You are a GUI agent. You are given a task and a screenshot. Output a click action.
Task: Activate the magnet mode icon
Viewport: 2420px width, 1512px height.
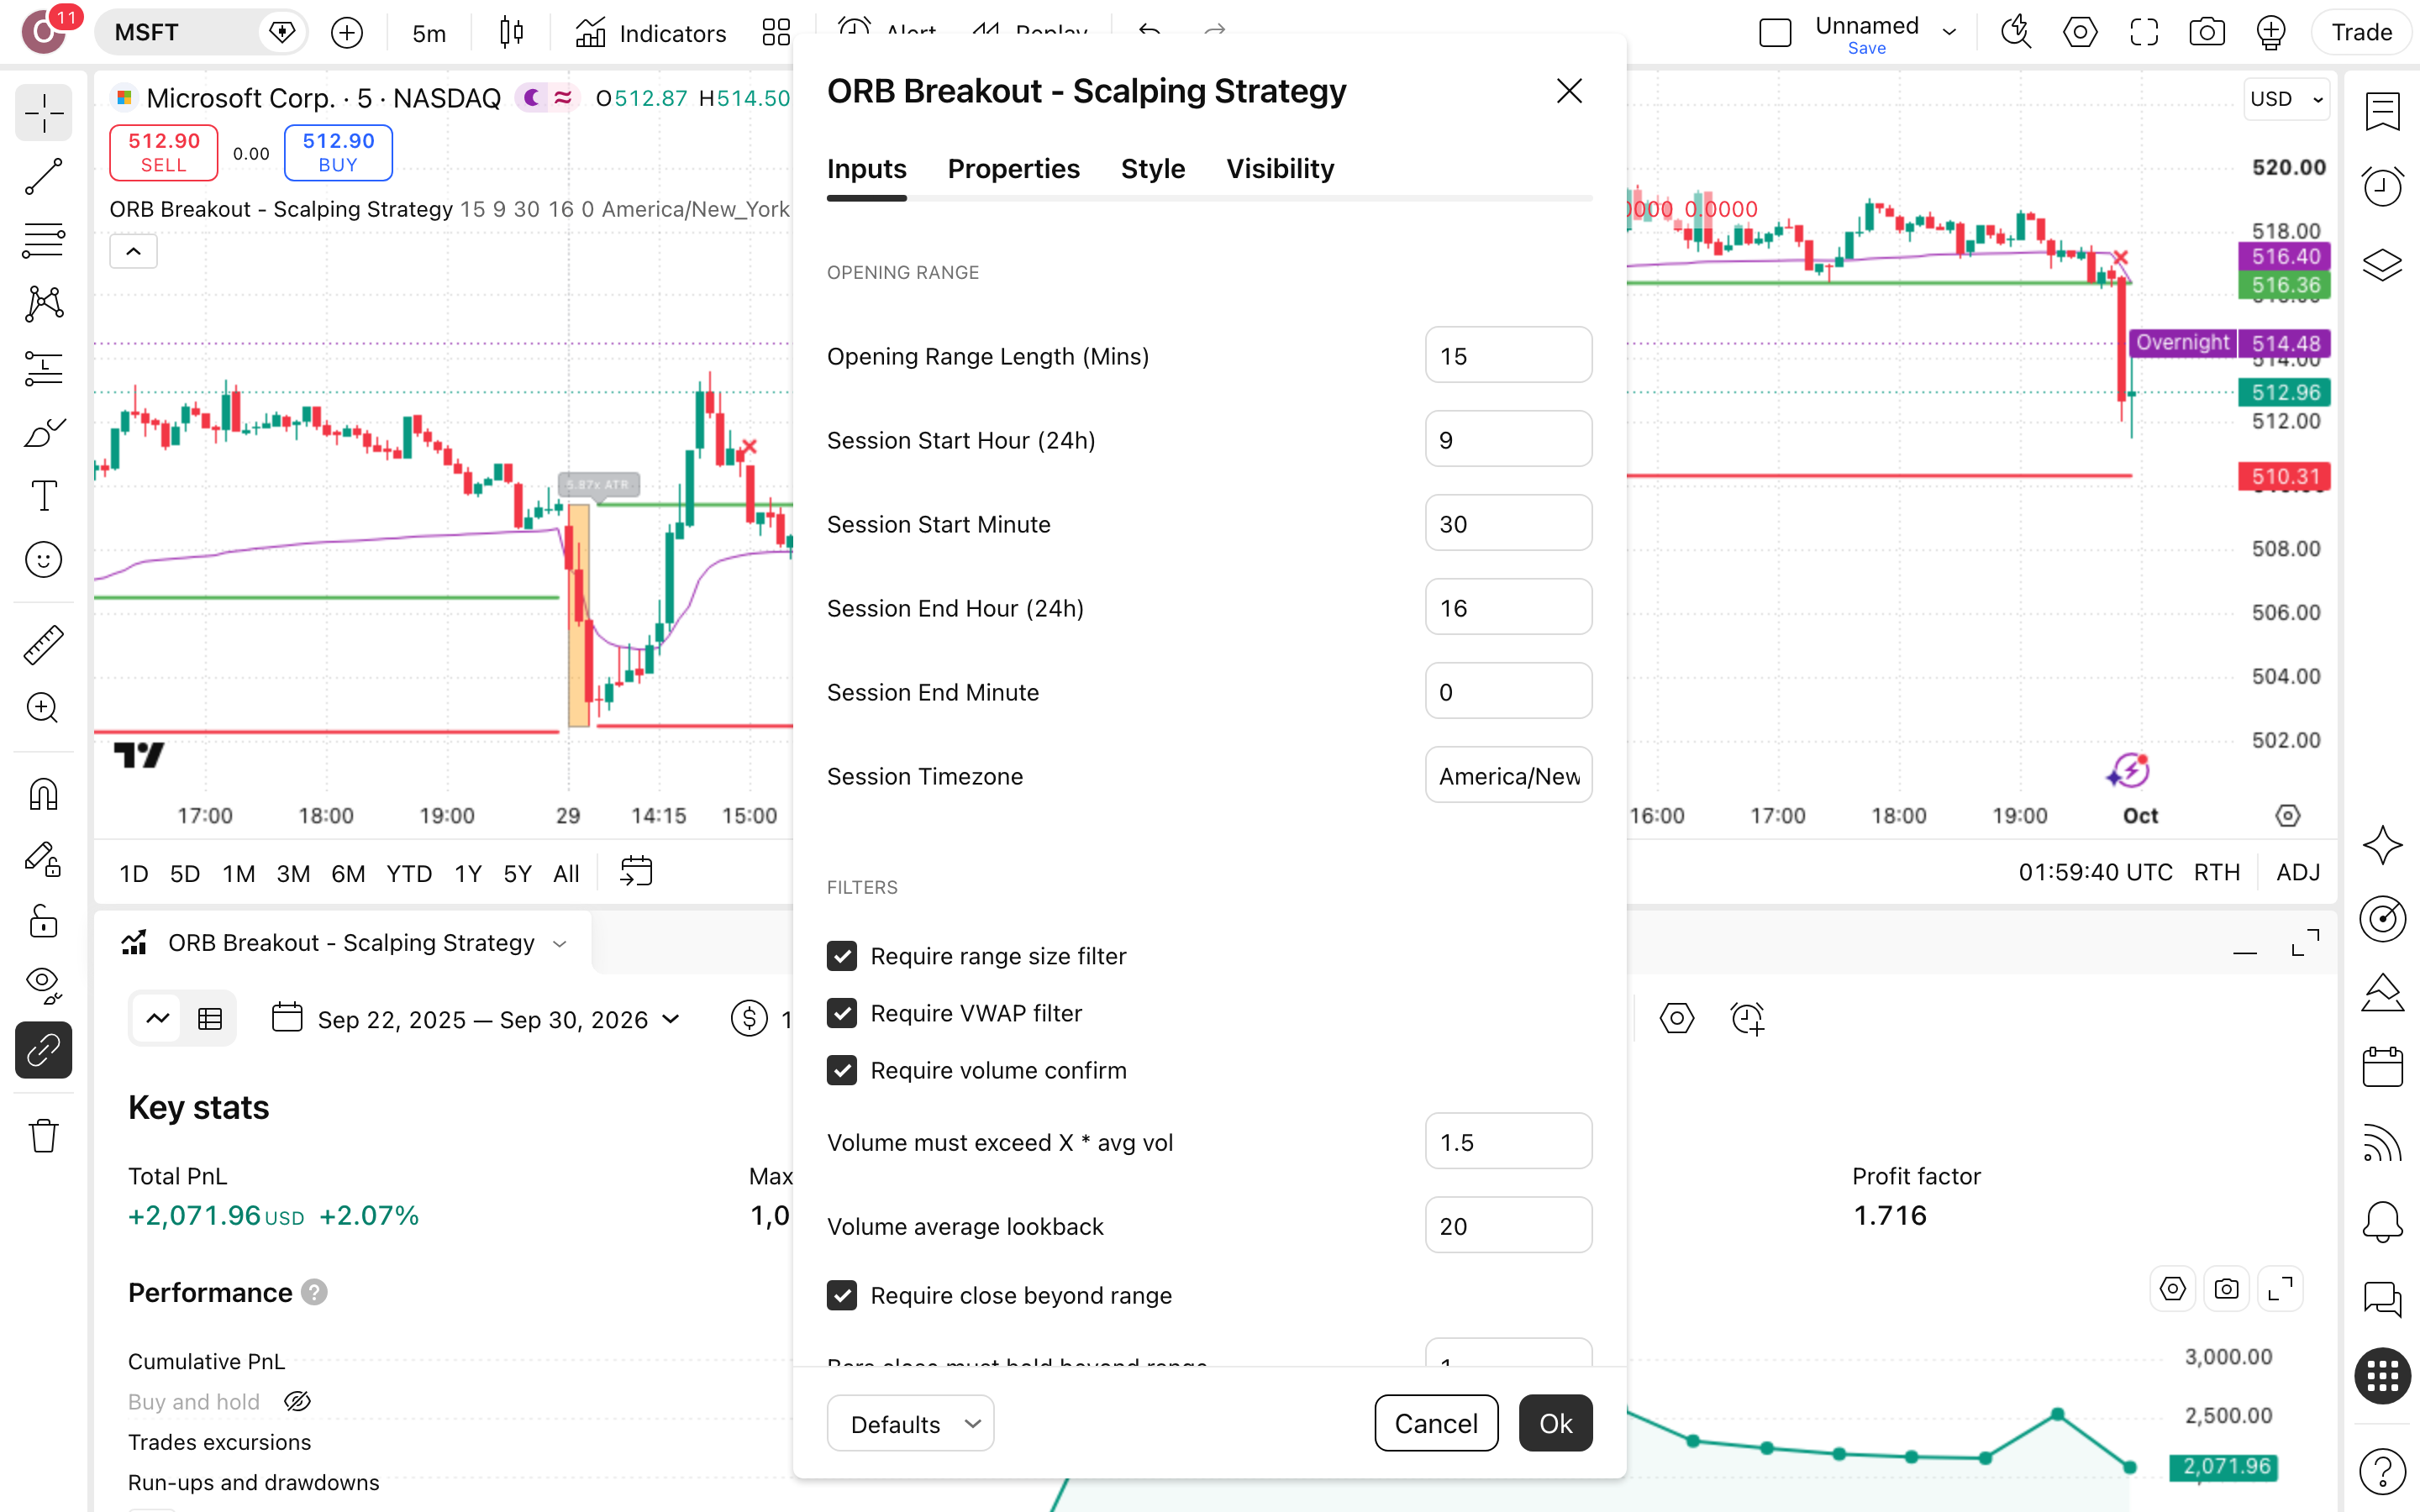click(43, 795)
